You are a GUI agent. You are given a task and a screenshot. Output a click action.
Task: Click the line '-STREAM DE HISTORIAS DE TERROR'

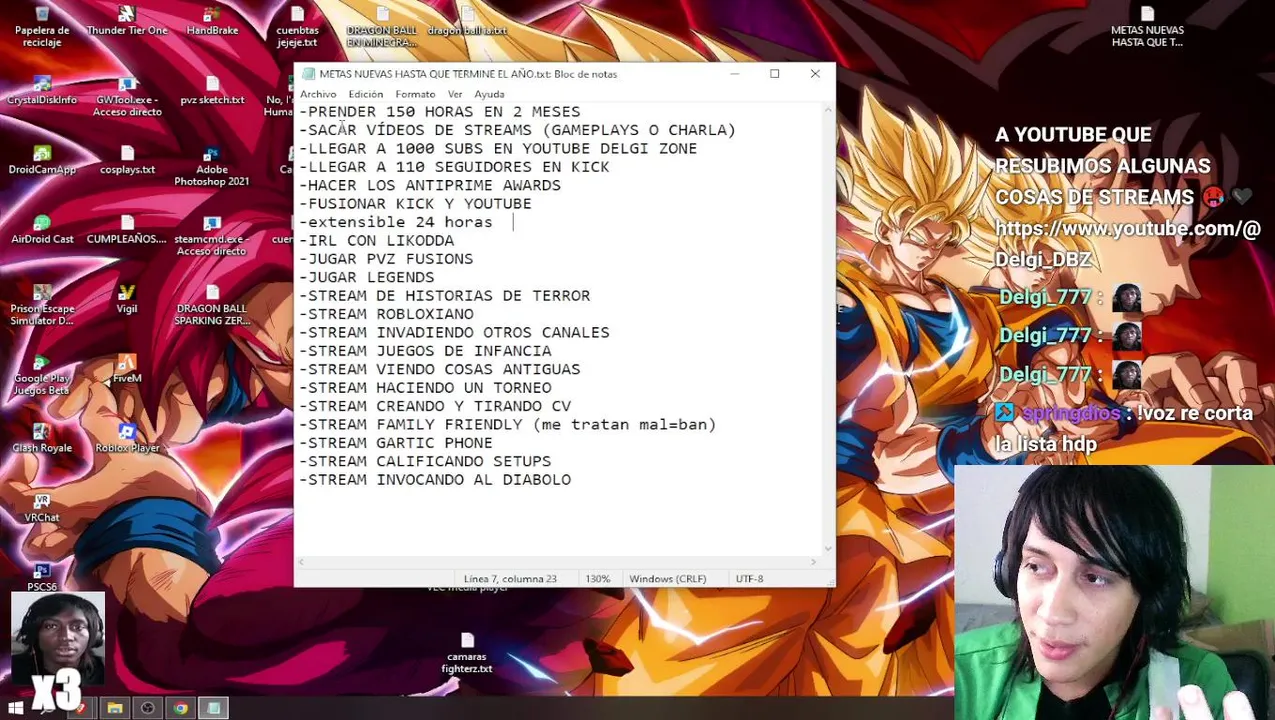click(445, 296)
